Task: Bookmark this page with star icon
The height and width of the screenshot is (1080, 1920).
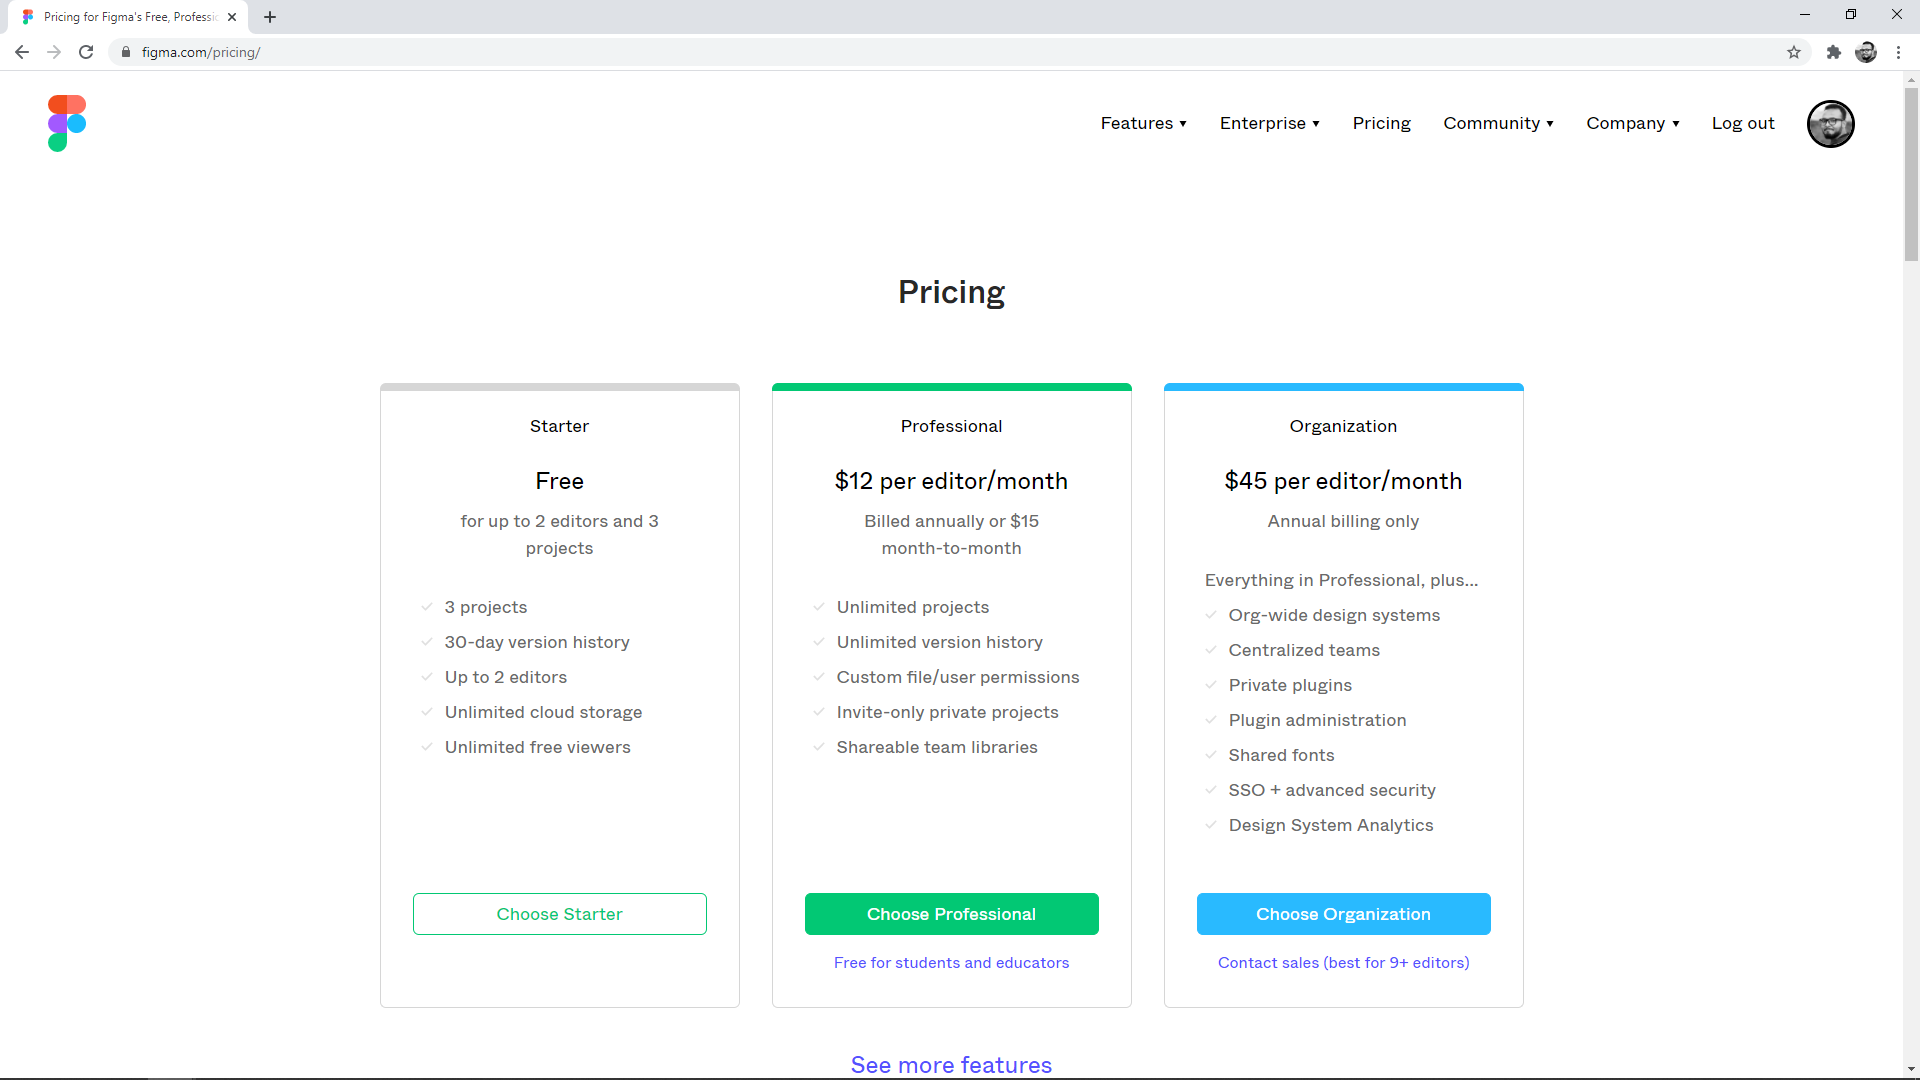Action: [x=1794, y=52]
